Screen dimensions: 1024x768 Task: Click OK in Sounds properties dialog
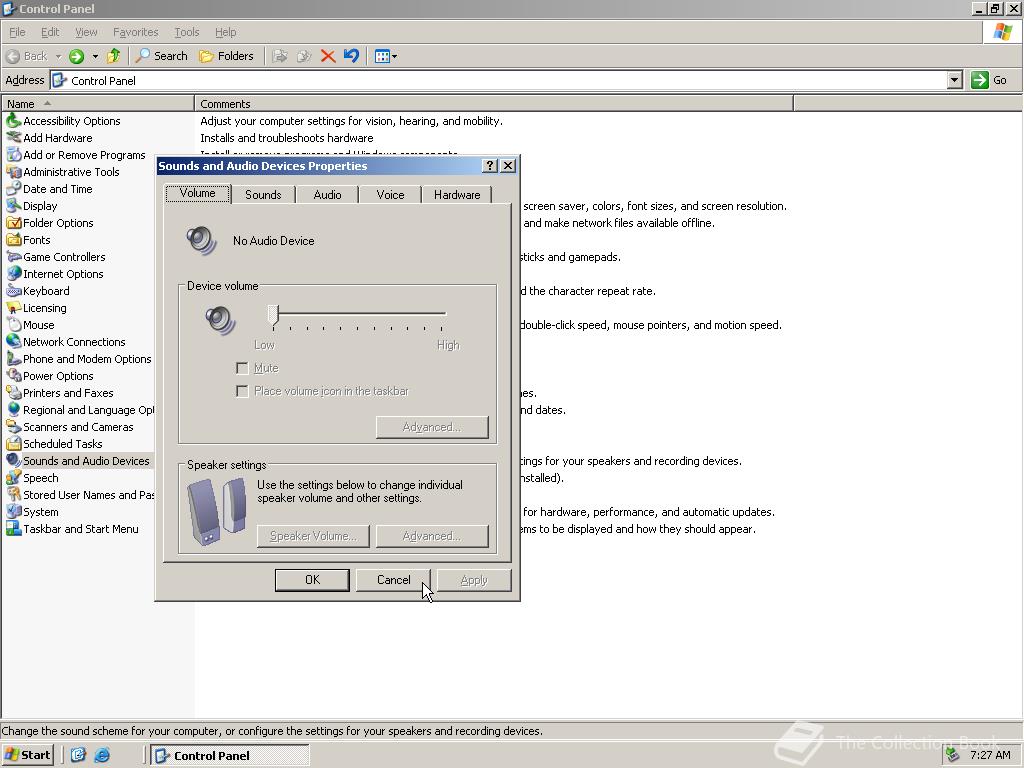pos(312,580)
